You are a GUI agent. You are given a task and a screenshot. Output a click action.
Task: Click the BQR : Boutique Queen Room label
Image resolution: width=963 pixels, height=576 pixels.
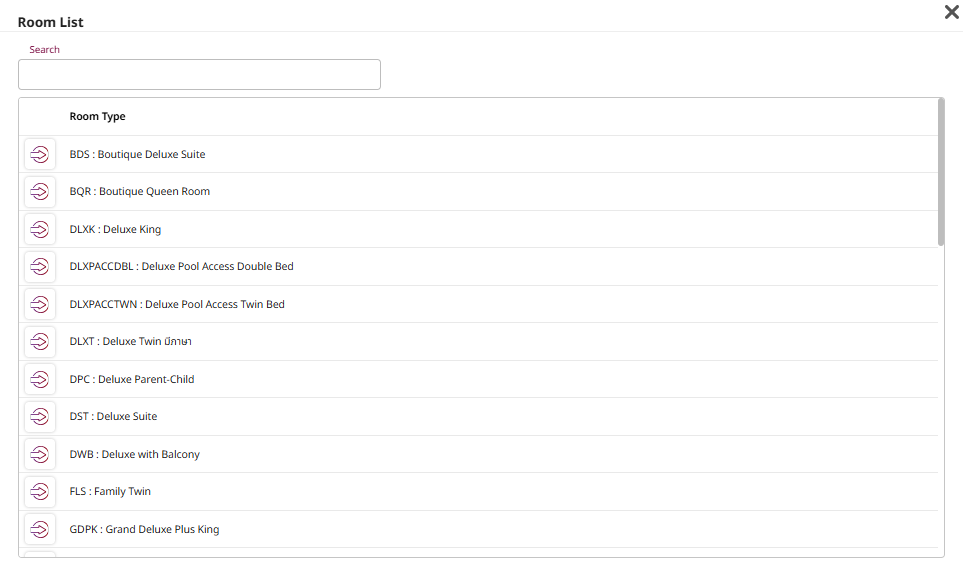point(139,192)
